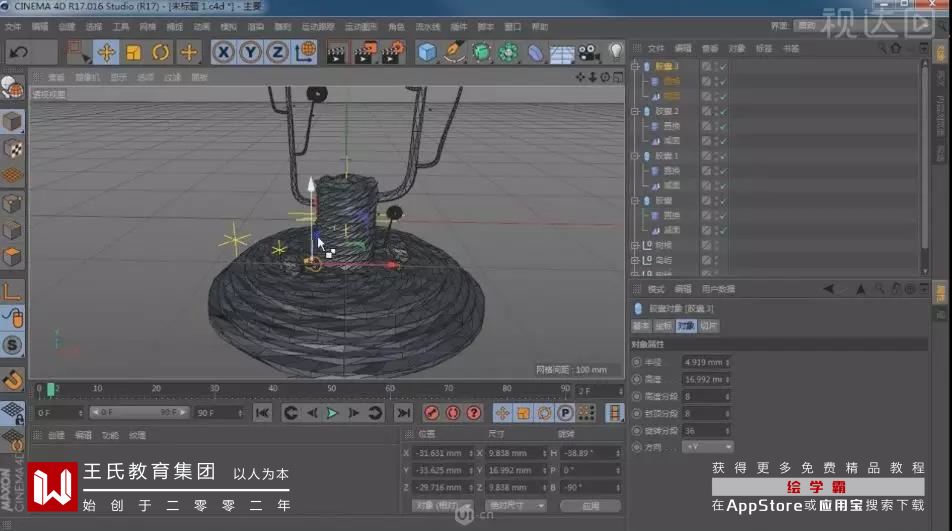Collapse the bottom 胶囊 tree node
This screenshot has height=531, width=952.
pyautogui.click(x=636, y=201)
